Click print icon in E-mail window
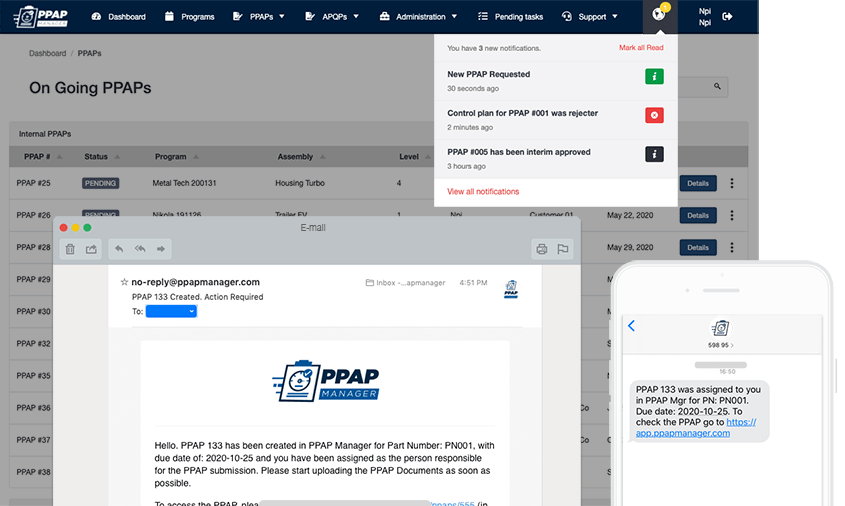The image size is (845, 506). point(542,249)
